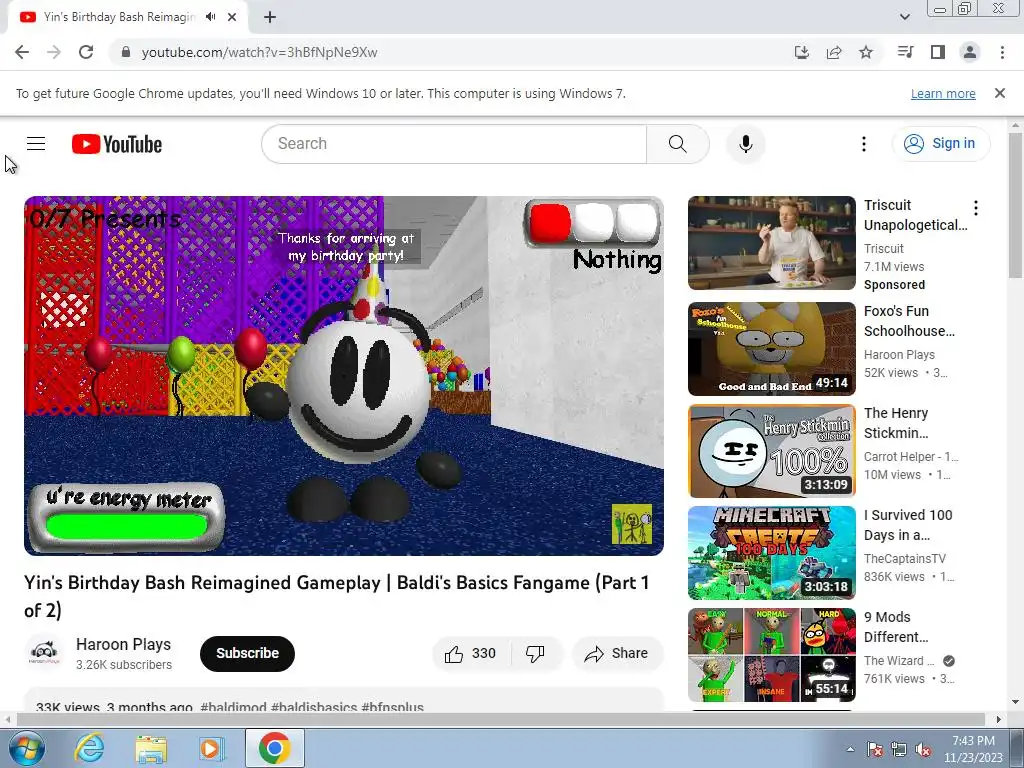
Task: Open network icon in system tray
Action: (899, 749)
